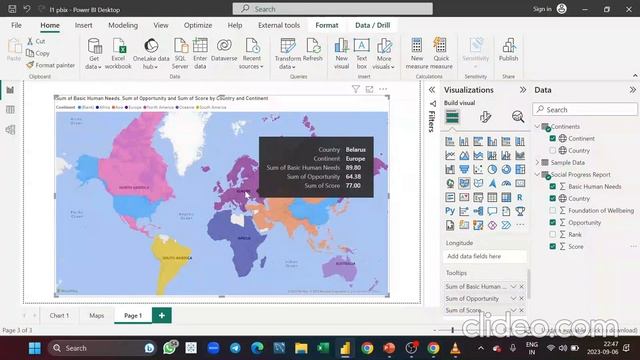Collapse the Data pane
Image resolution: width=640 pixels, height=360 pixels.
pos(632,90)
